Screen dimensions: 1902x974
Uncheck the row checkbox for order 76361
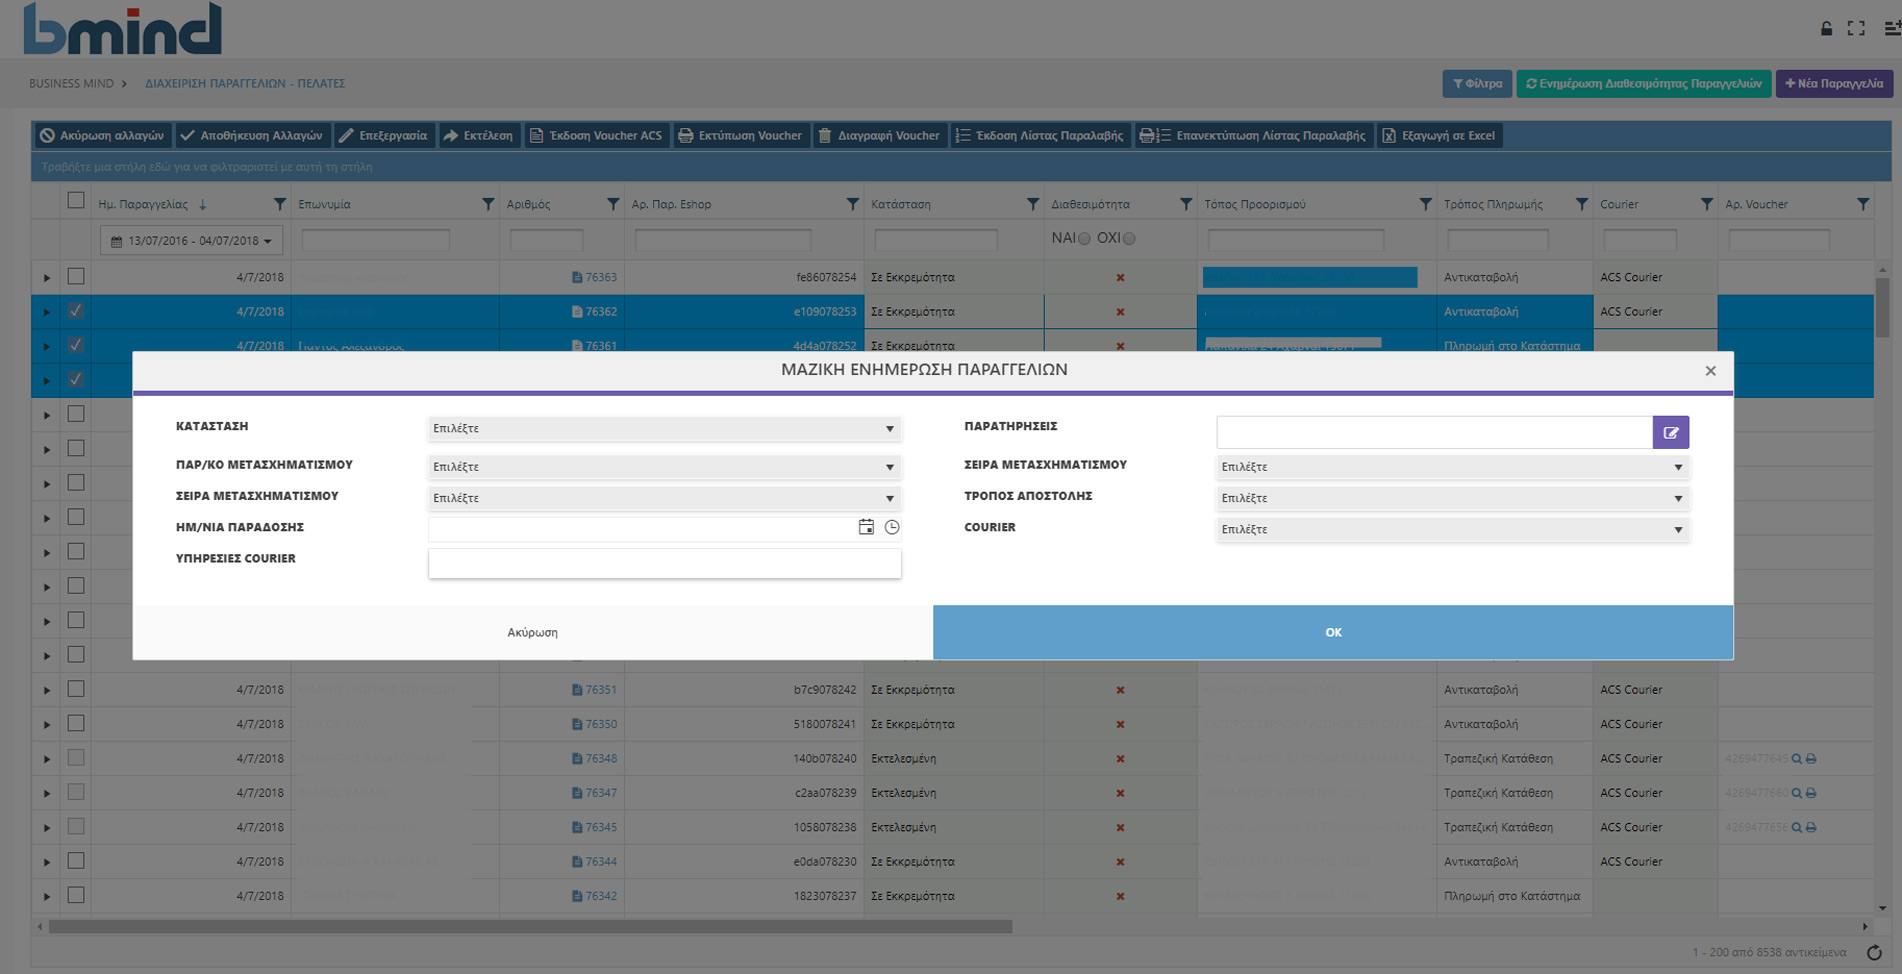(76, 345)
